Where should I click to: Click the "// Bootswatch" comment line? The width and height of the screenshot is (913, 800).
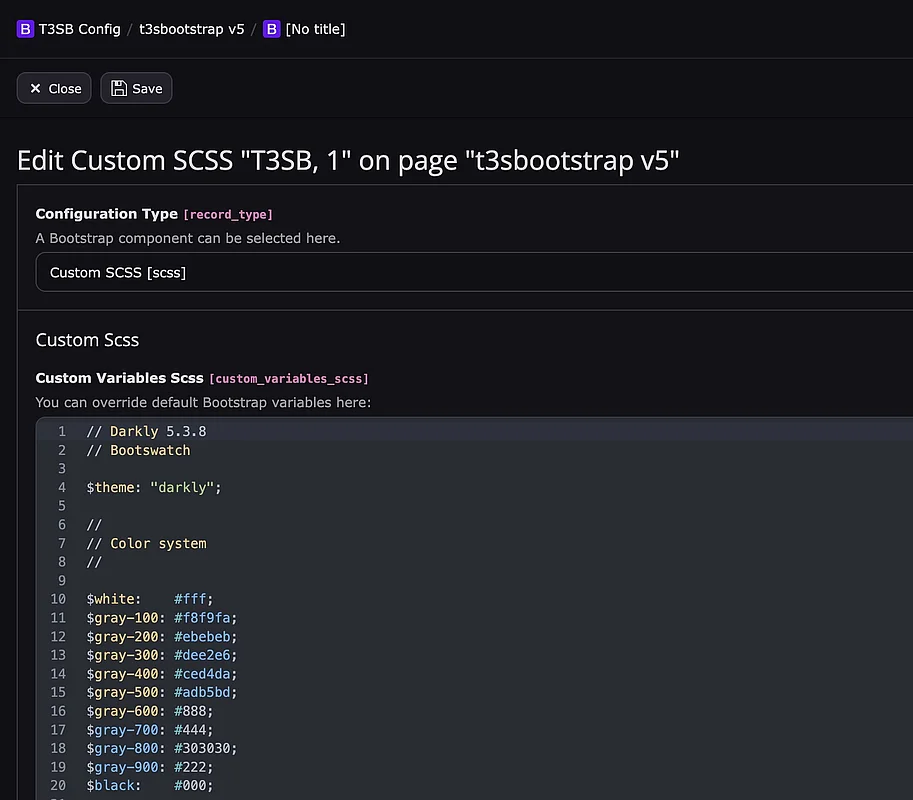point(138,450)
